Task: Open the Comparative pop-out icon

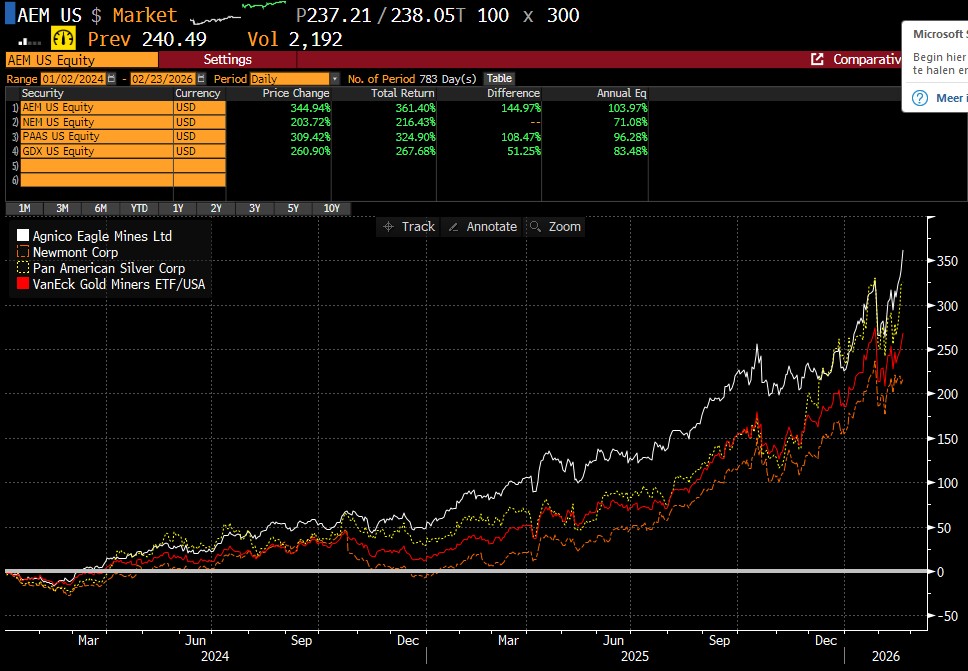Action: 817,60
